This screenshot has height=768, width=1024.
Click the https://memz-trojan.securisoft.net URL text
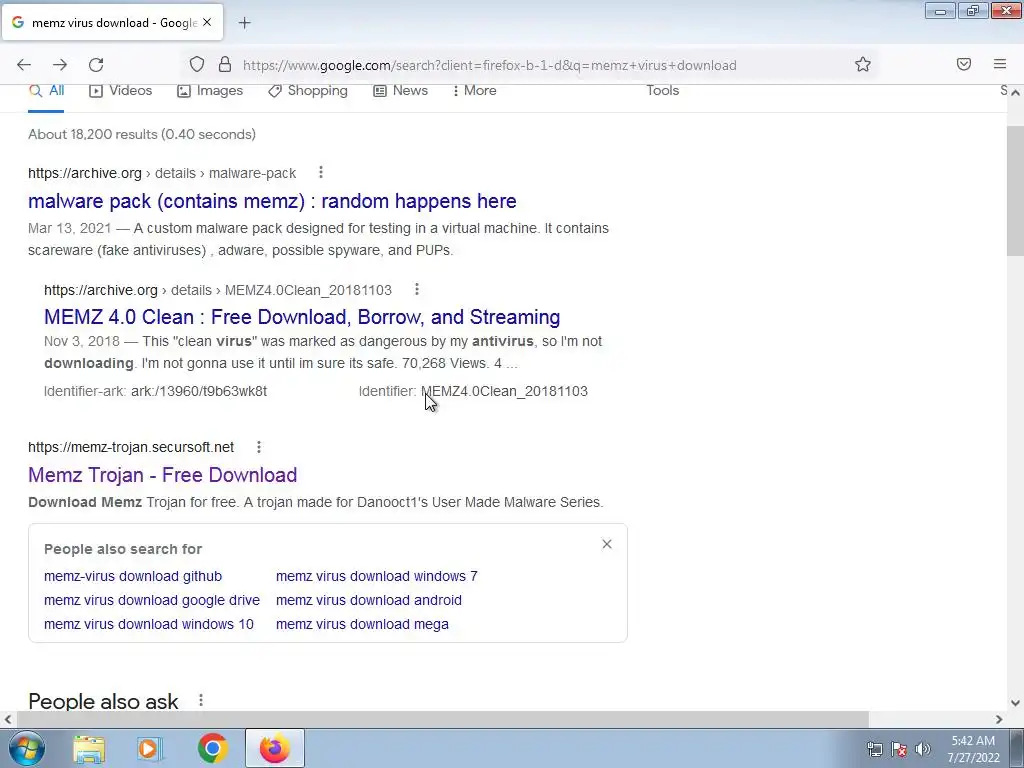point(131,447)
